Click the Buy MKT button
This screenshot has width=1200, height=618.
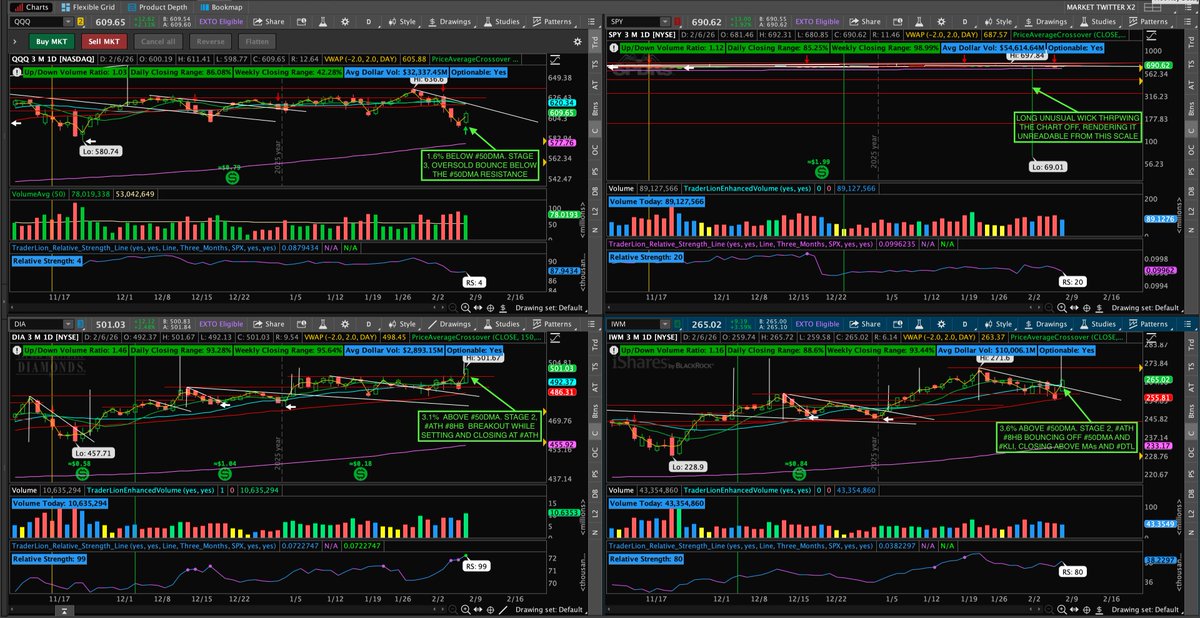(52, 42)
